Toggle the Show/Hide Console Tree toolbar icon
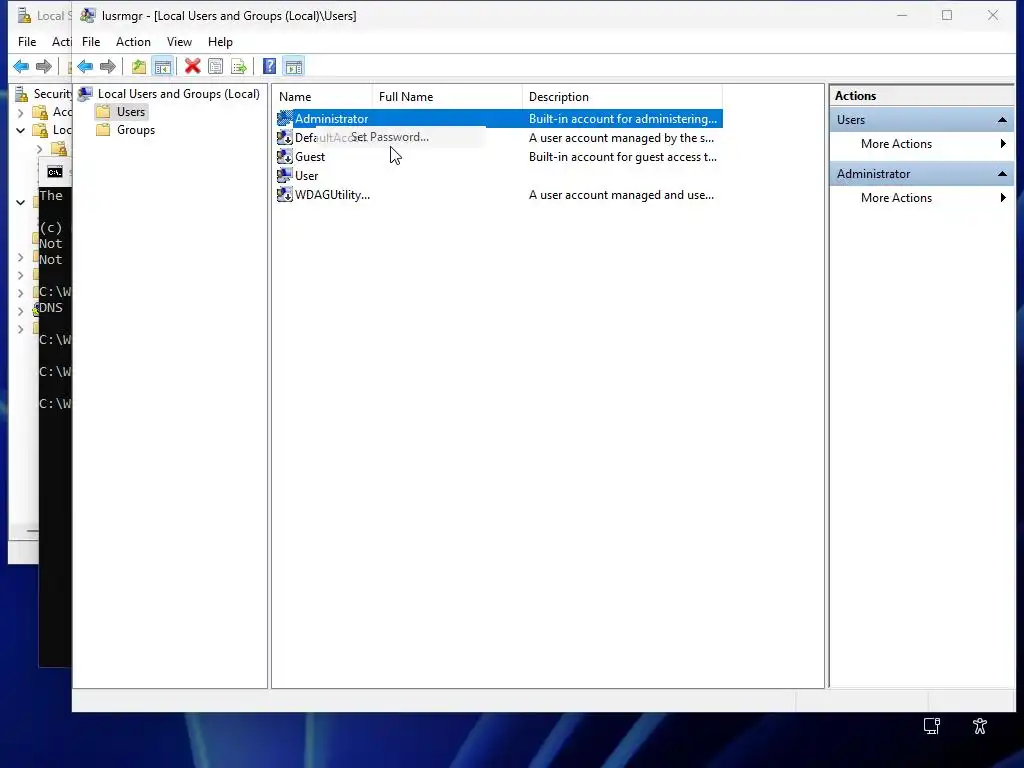Screen dimensions: 1024x768 163,66
